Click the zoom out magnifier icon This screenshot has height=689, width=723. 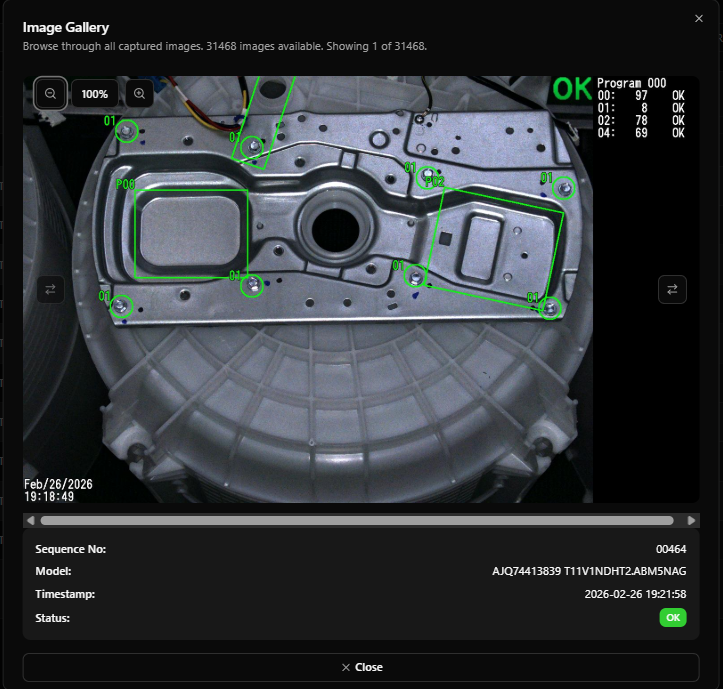[x=50, y=93]
